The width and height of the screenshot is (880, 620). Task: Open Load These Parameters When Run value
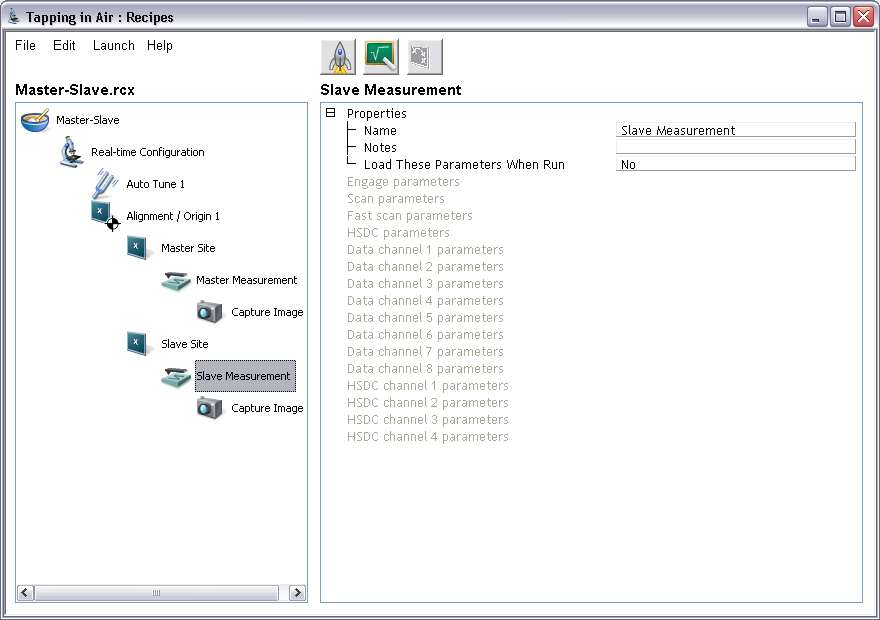point(735,165)
